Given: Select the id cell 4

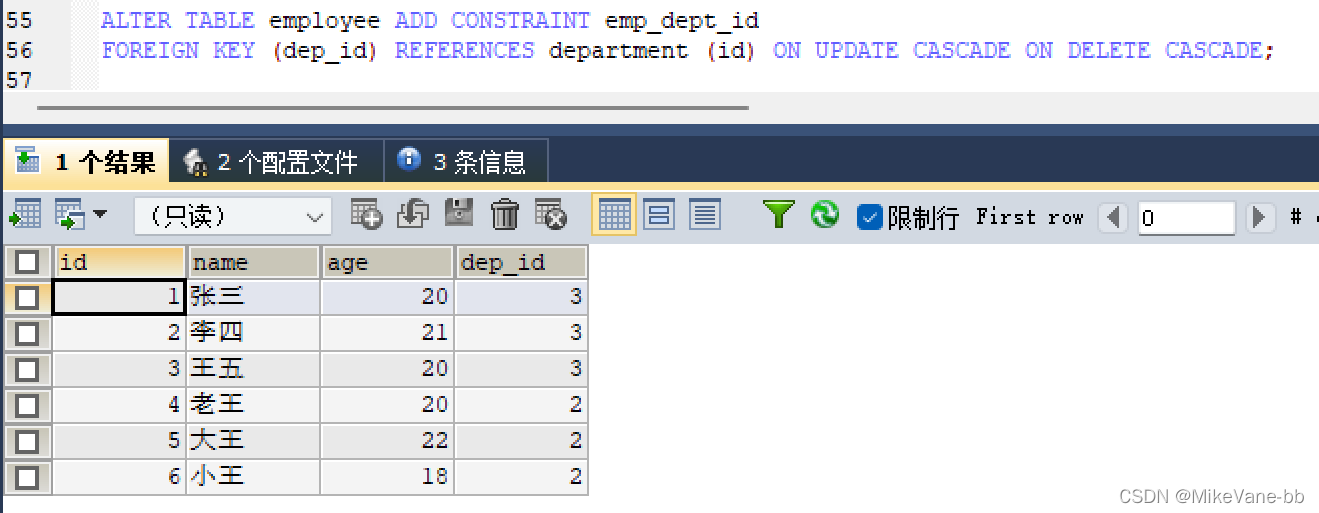Looking at the screenshot, I should (x=119, y=405).
